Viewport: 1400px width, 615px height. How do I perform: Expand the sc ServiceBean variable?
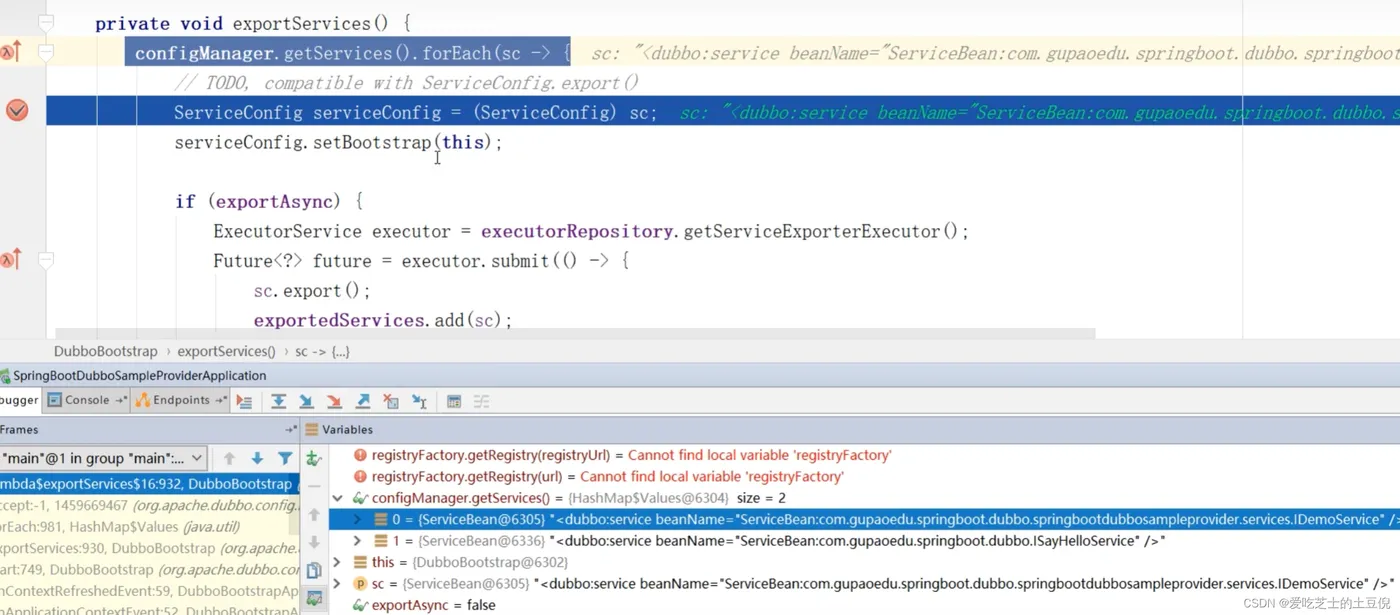(337, 584)
